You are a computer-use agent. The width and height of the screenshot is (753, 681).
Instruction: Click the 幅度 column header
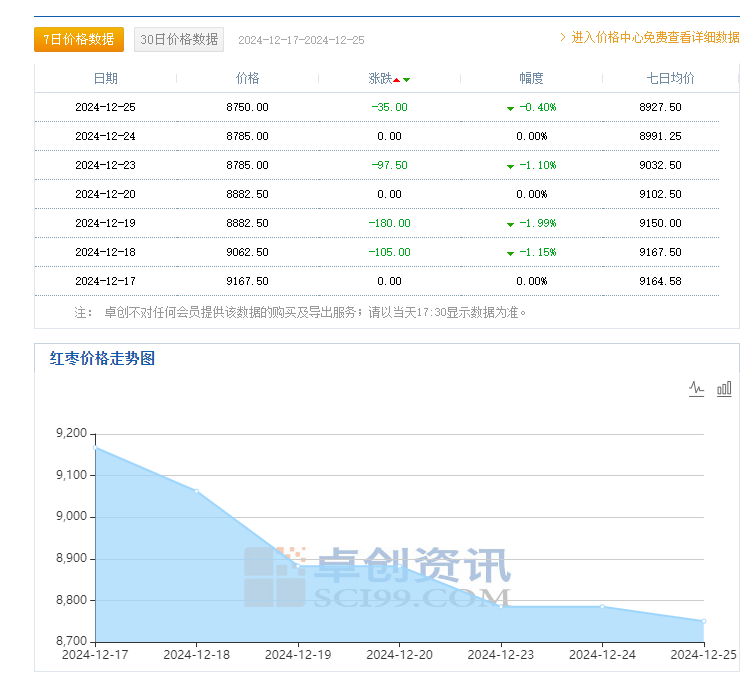click(x=531, y=78)
